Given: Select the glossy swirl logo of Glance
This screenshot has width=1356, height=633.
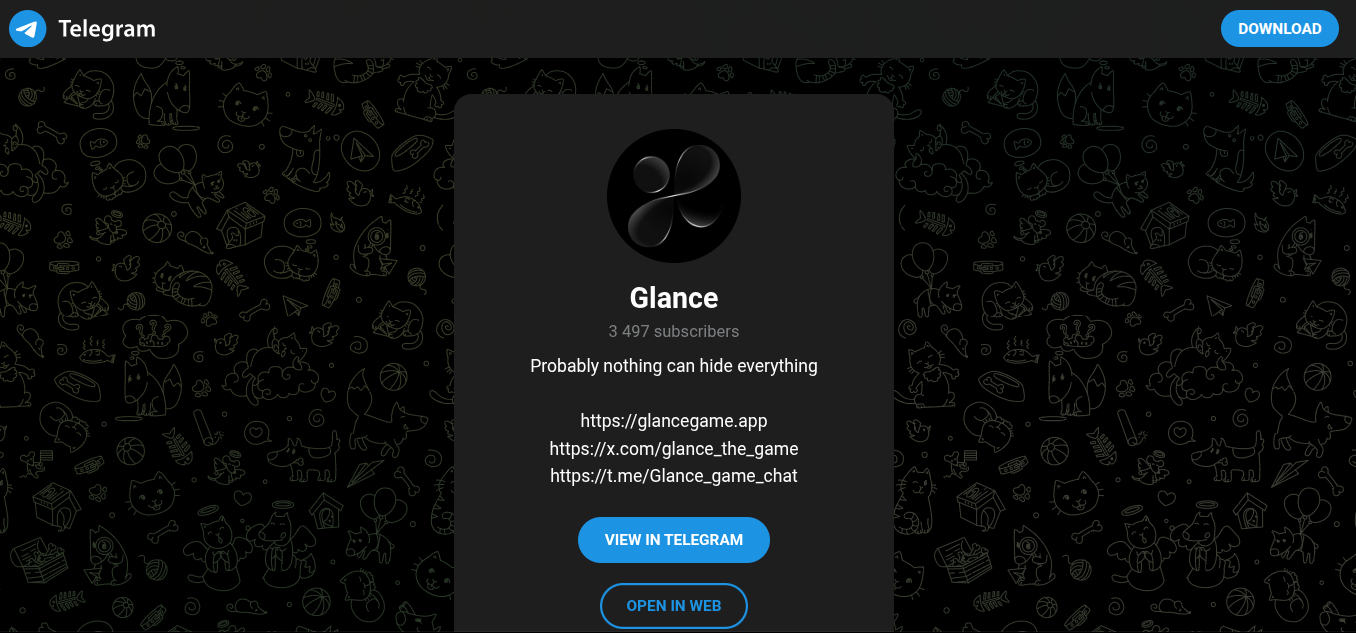Looking at the screenshot, I should tap(676, 195).
